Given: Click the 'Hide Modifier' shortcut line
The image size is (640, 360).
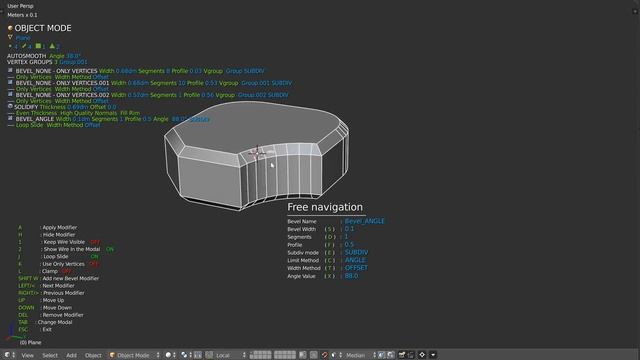Looking at the screenshot, I should coord(47,235).
